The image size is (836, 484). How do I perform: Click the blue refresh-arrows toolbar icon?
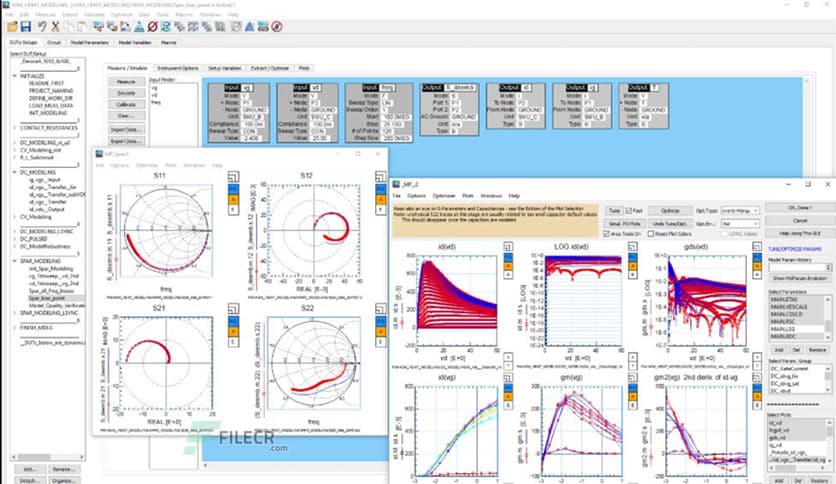click(166, 26)
